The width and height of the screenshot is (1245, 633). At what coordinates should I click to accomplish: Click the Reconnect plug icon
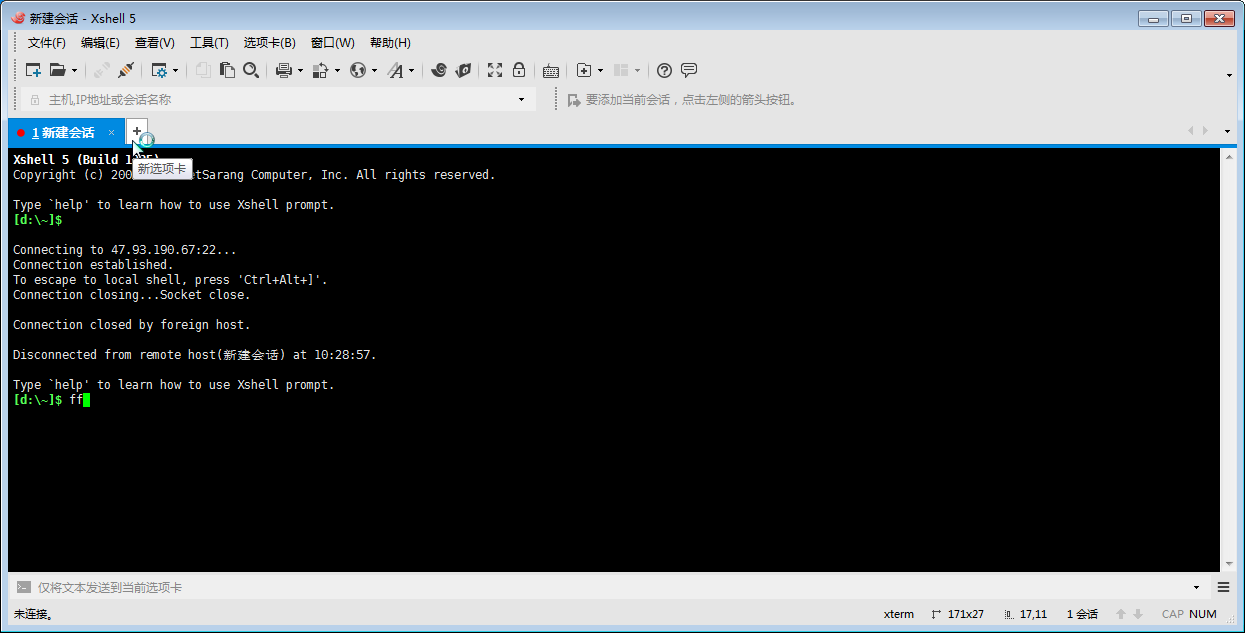coord(126,70)
